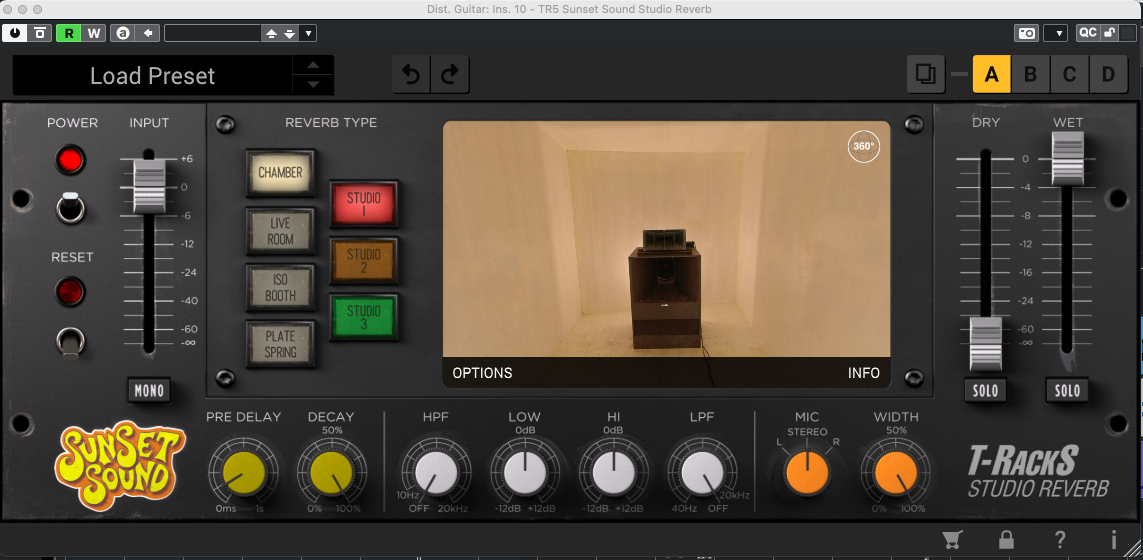Click the copy settings icon near A
This screenshot has width=1143, height=560.
coord(926,74)
